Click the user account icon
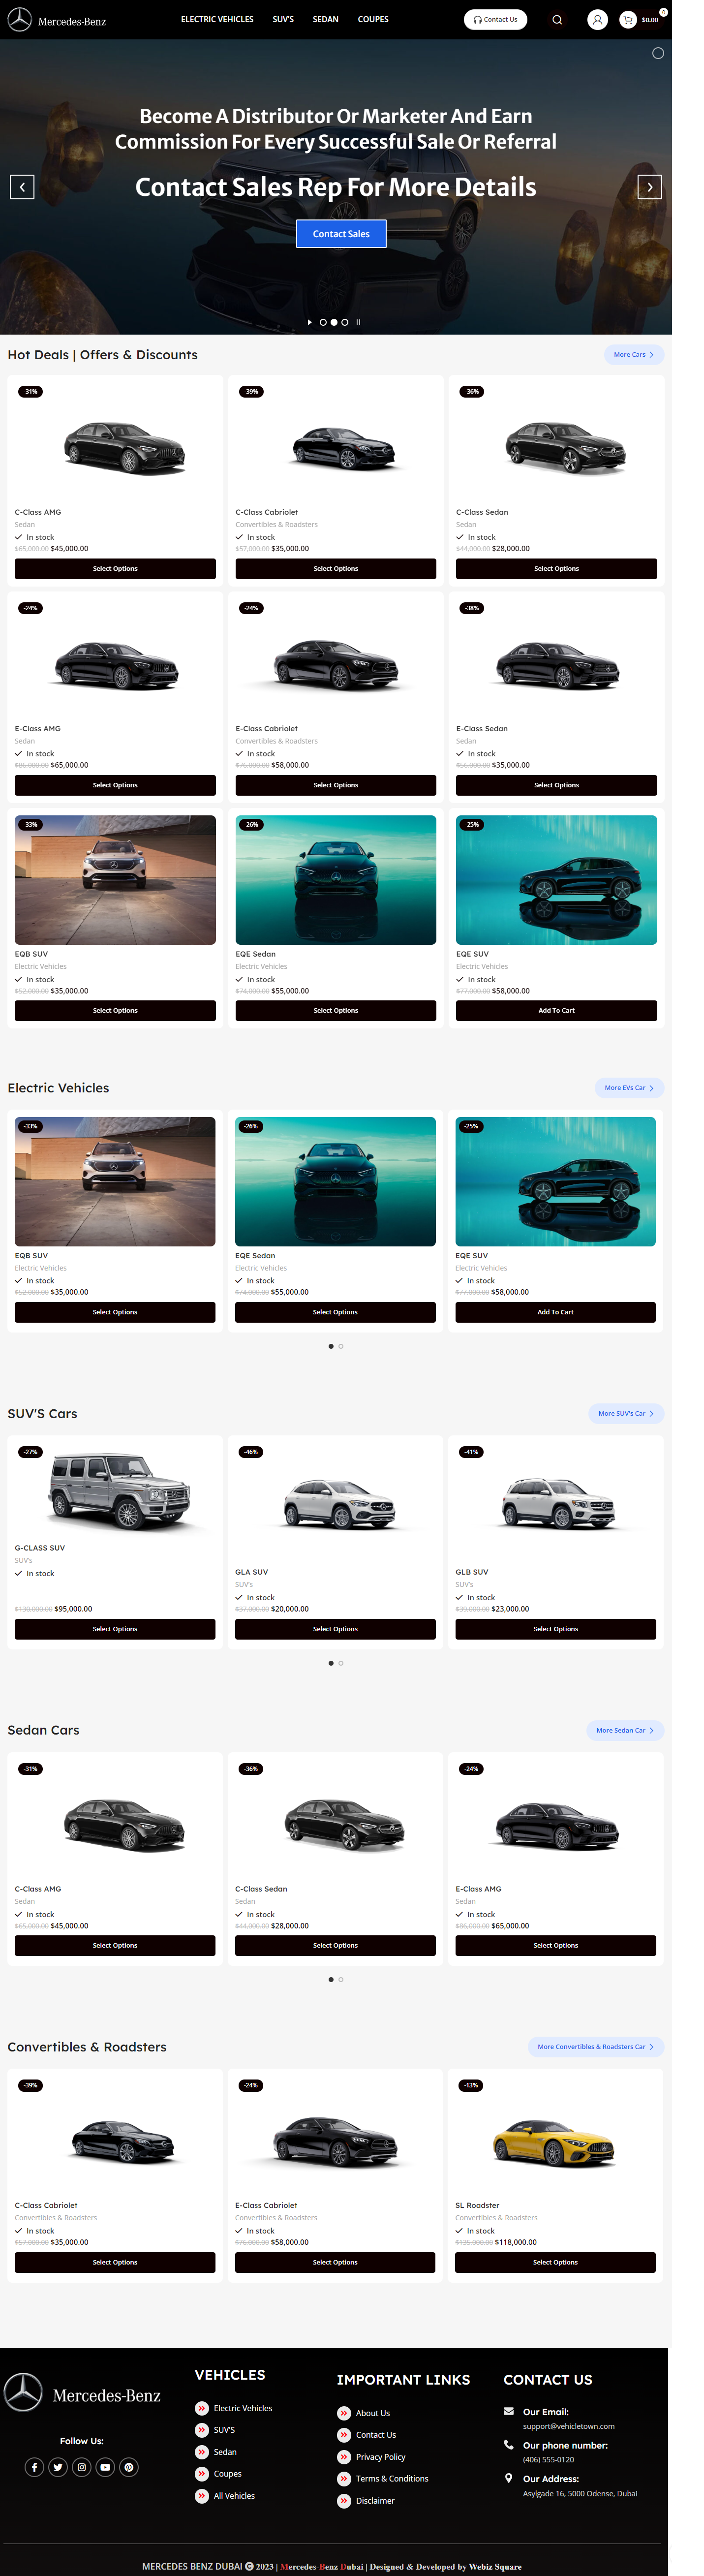704x2576 pixels. pyautogui.click(x=597, y=20)
